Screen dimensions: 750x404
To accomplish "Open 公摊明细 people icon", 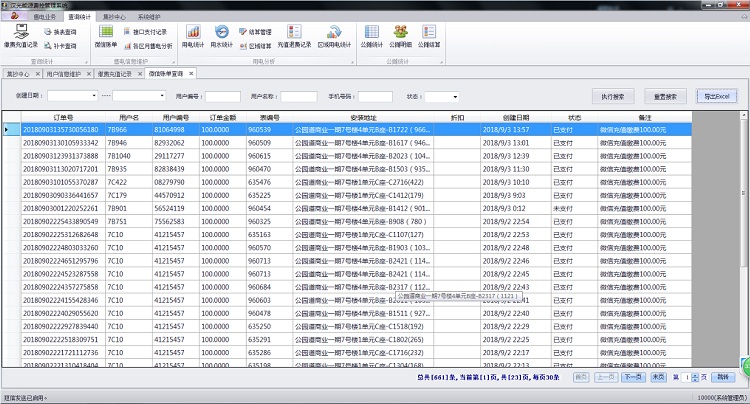I will pyautogui.click(x=400, y=36).
